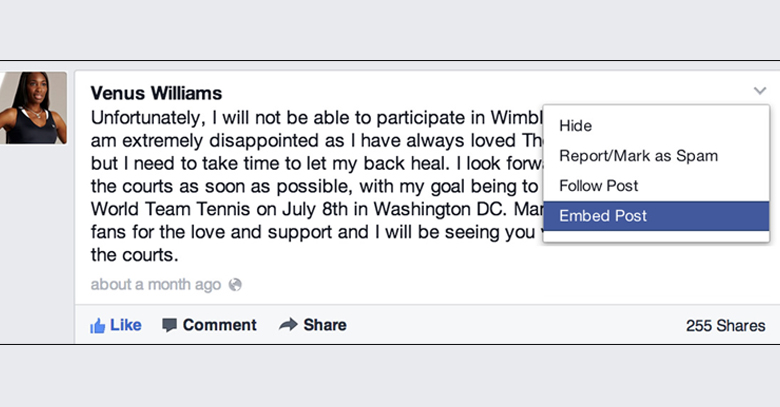Viewport: 780px width, 407px height.
Task: Click the post body text paragraph
Action: pos(316,186)
